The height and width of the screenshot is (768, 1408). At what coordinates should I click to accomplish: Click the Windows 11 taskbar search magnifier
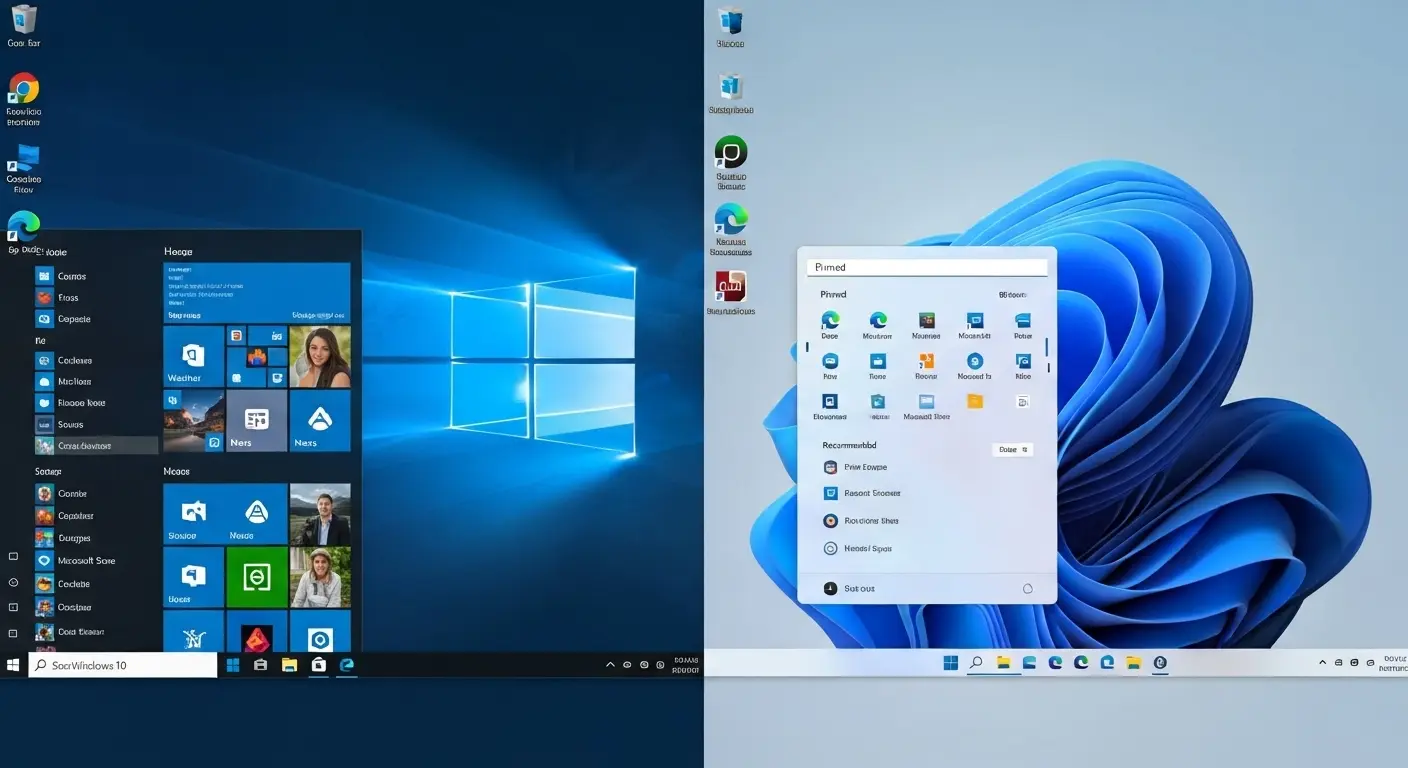pos(976,662)
